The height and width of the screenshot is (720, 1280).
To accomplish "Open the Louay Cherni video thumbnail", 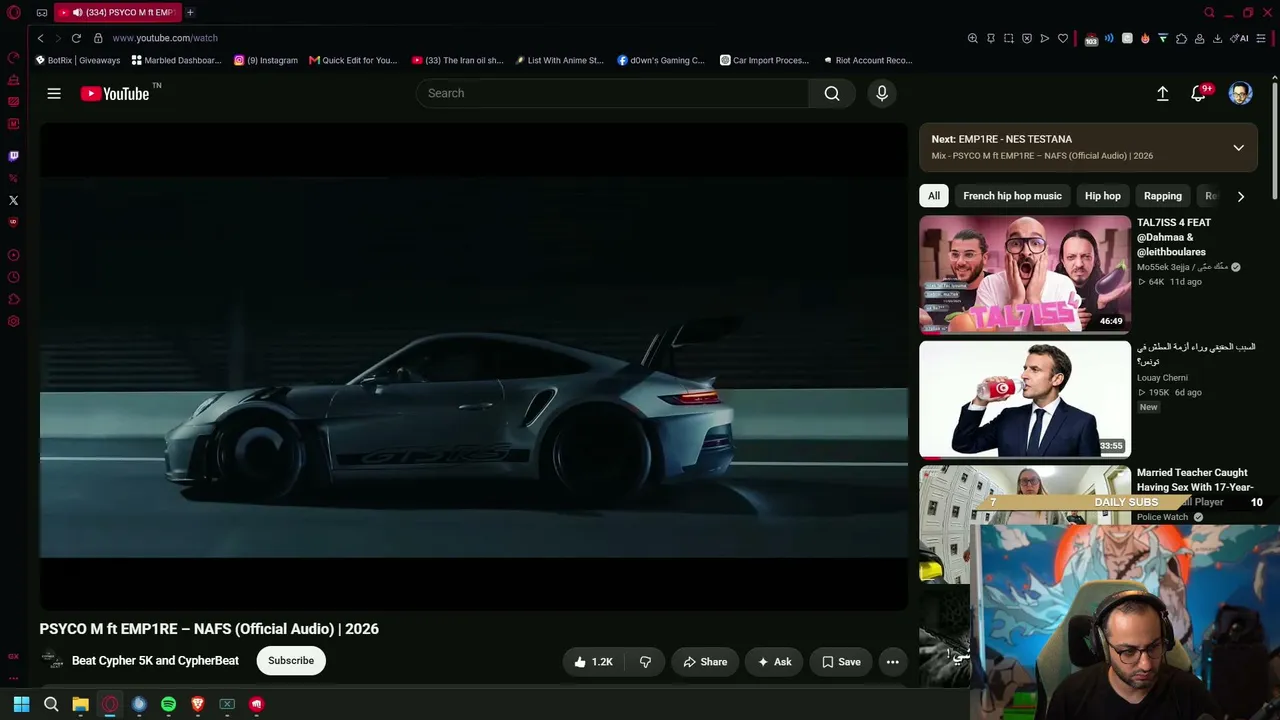I will coord(1025,399).
